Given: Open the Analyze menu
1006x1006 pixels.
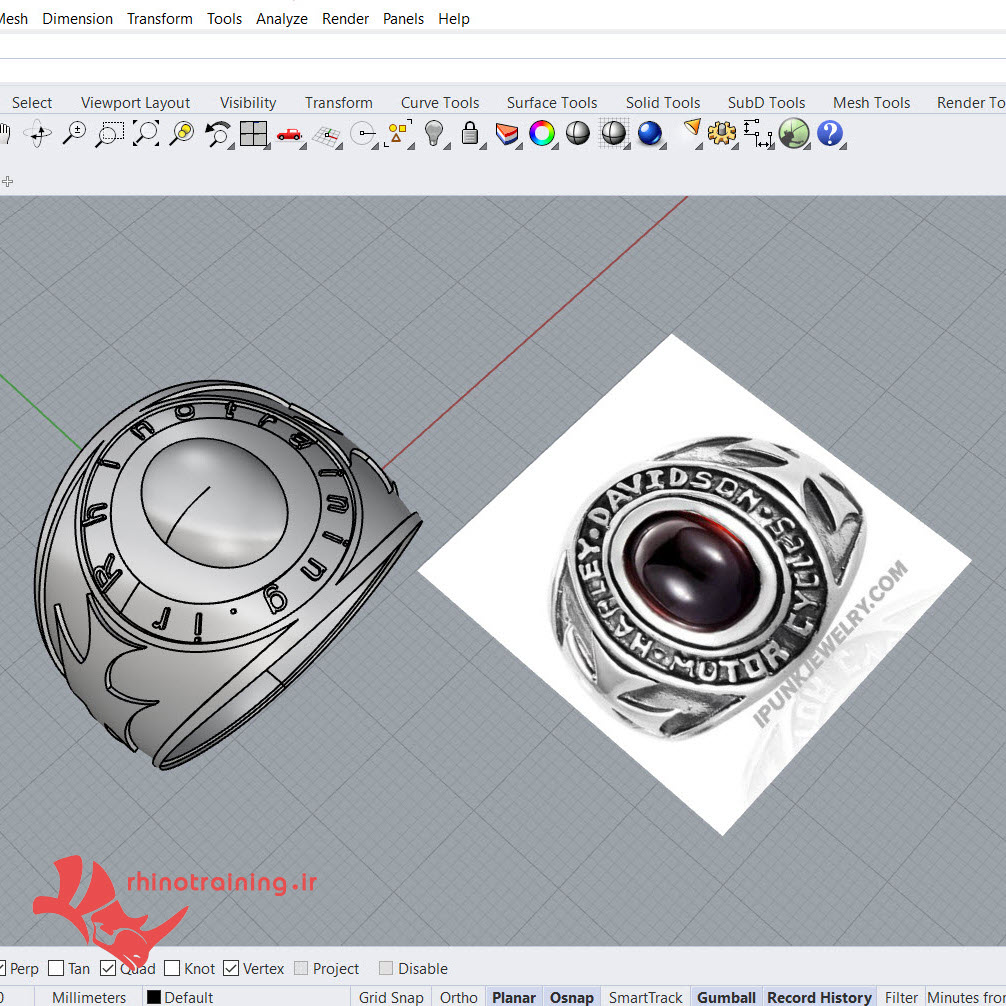Looking at the screenshot, I should coord(281,19).
